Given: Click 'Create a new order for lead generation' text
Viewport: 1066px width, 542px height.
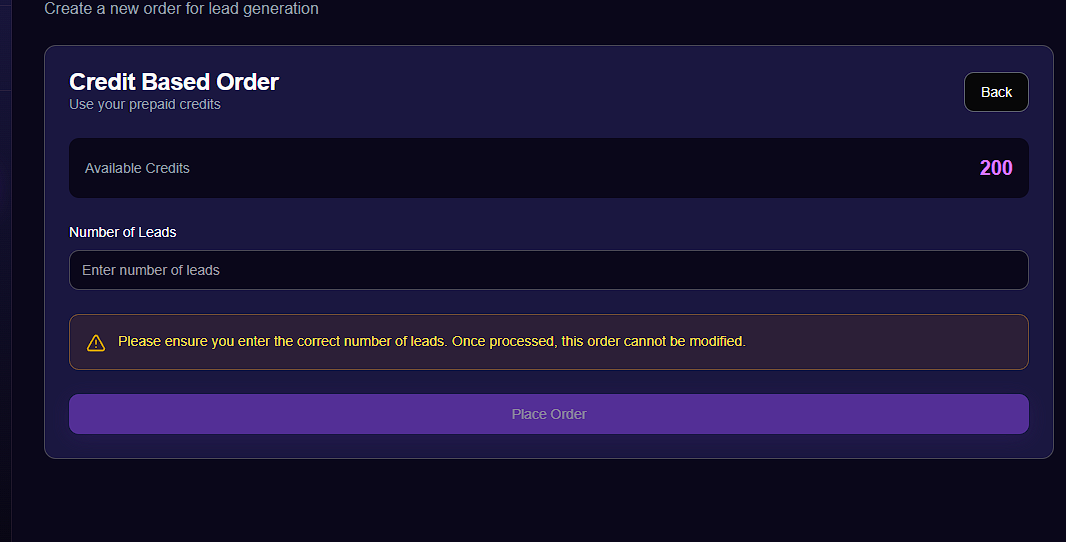Looking at the screenshot, I should click(x=181, y=9).
